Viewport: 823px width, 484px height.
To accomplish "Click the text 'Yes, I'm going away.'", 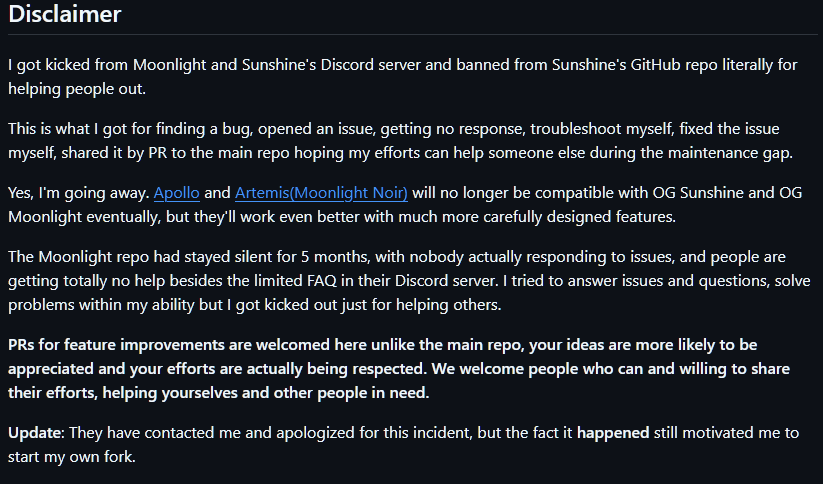I will pos(79,193).
